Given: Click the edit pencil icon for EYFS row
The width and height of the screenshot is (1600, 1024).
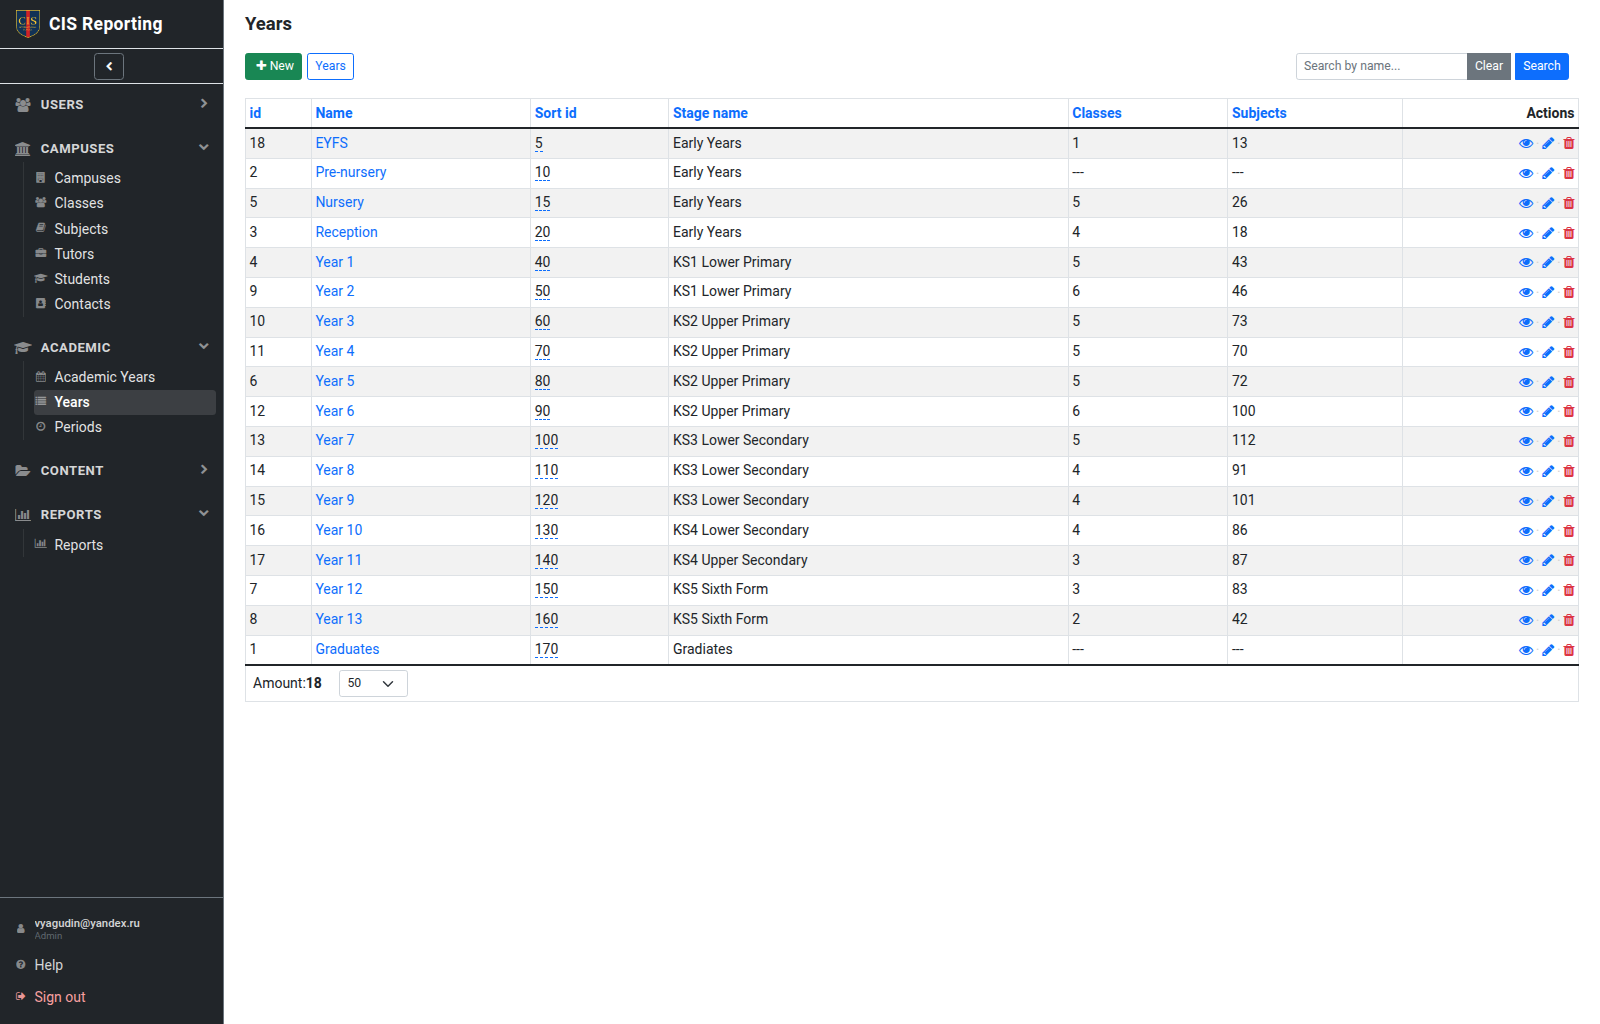Looking at the screenshot, I should tap(1548, 143).
